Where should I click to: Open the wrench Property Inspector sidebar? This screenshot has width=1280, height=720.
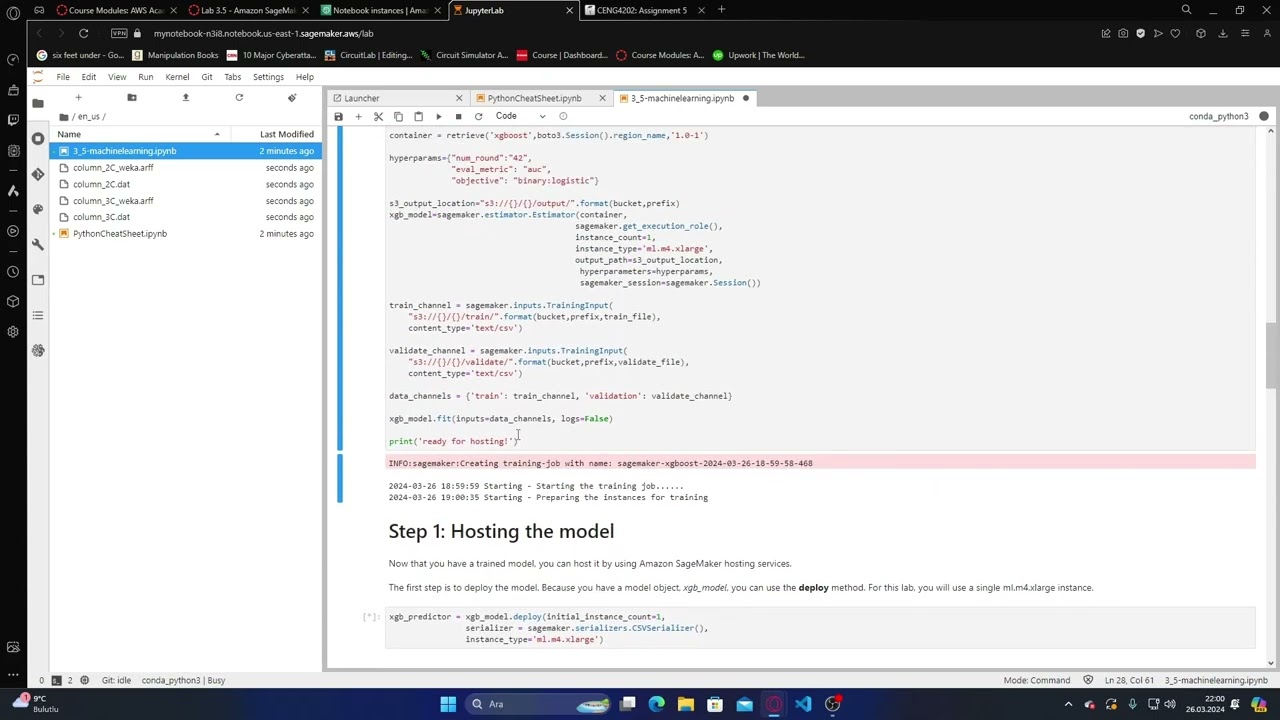pos(38,244)
